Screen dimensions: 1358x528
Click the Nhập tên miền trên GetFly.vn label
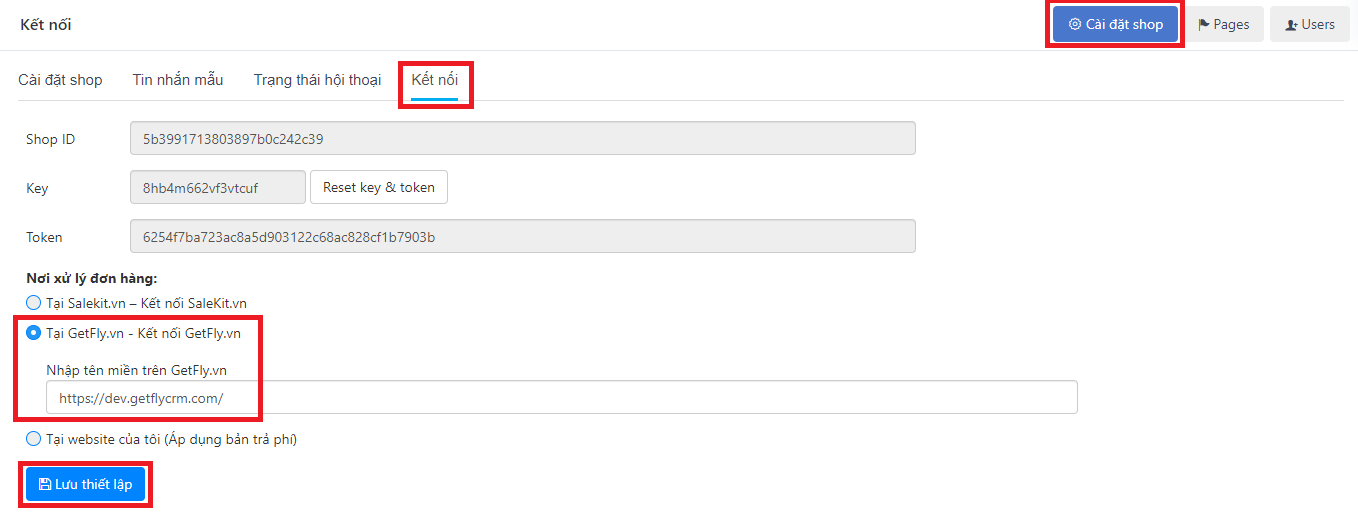(x=137, y=370)
